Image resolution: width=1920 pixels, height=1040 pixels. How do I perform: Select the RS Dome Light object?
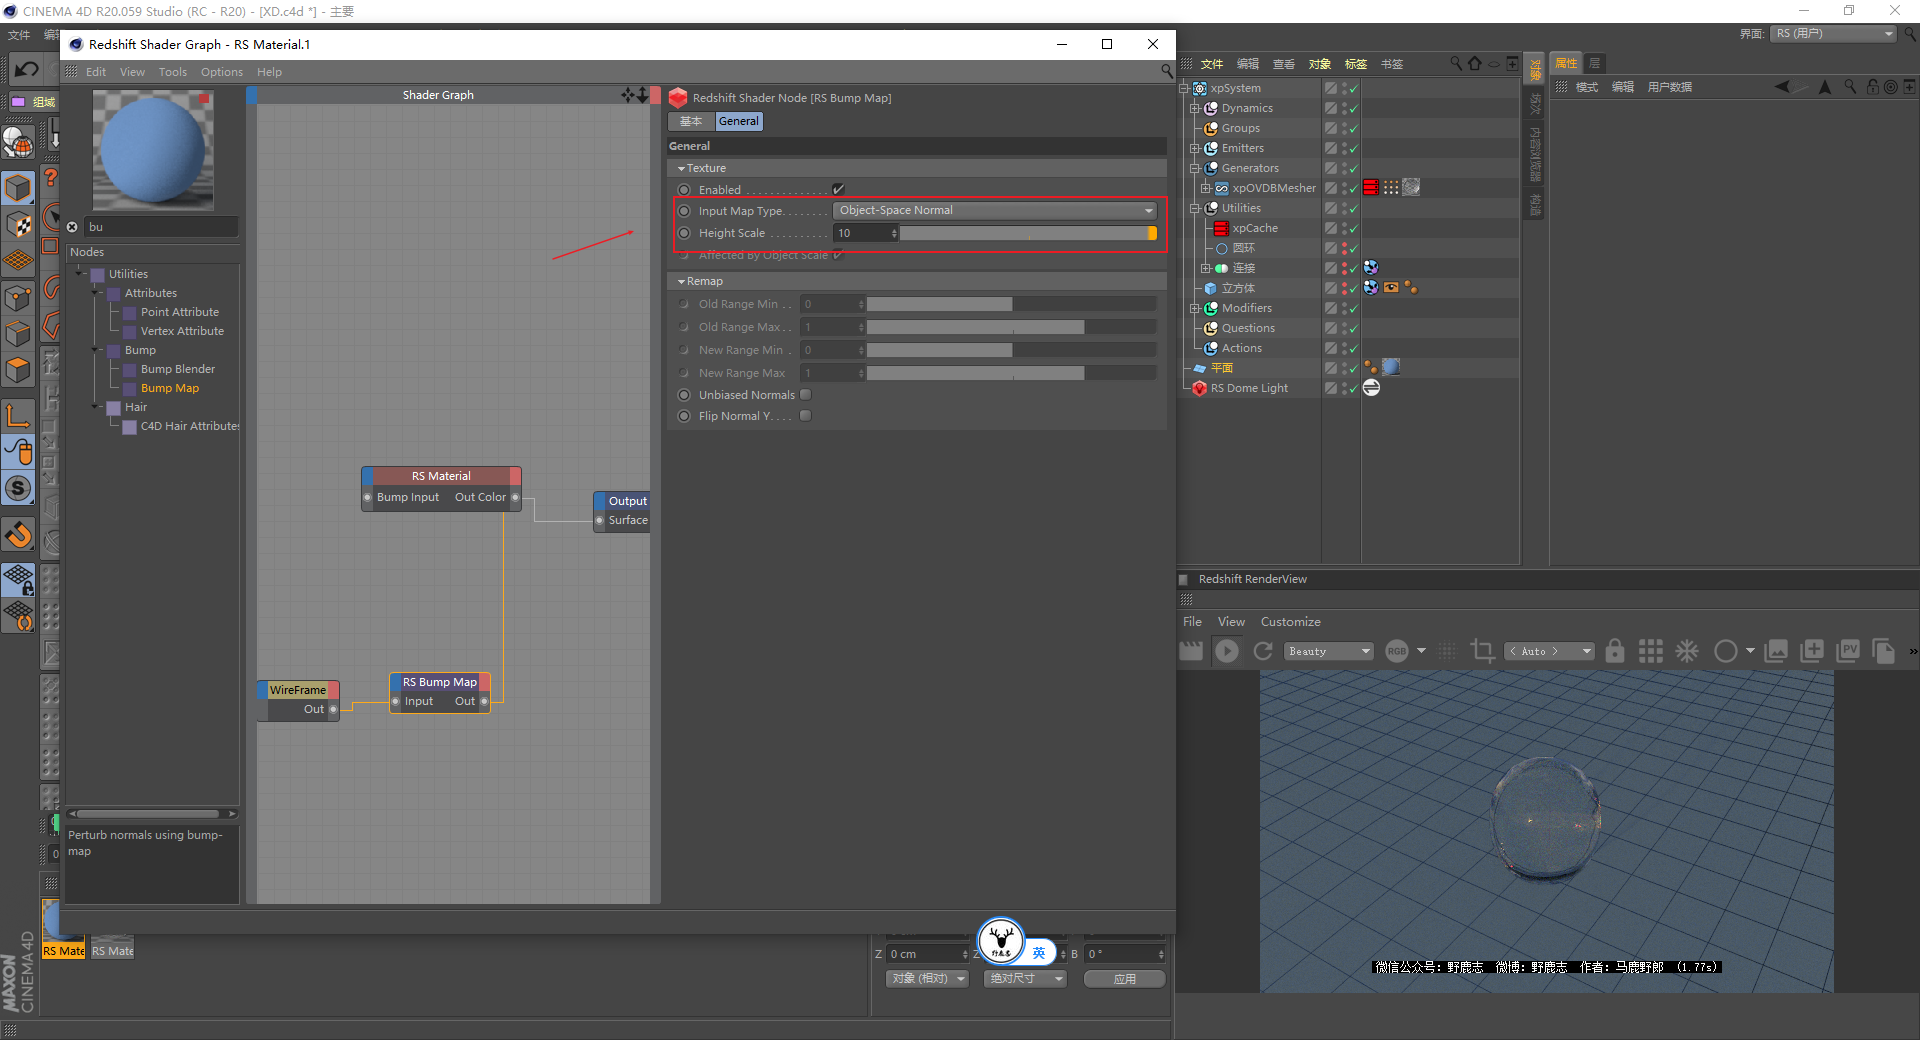pyautogui.click(x=1249, y=388)
